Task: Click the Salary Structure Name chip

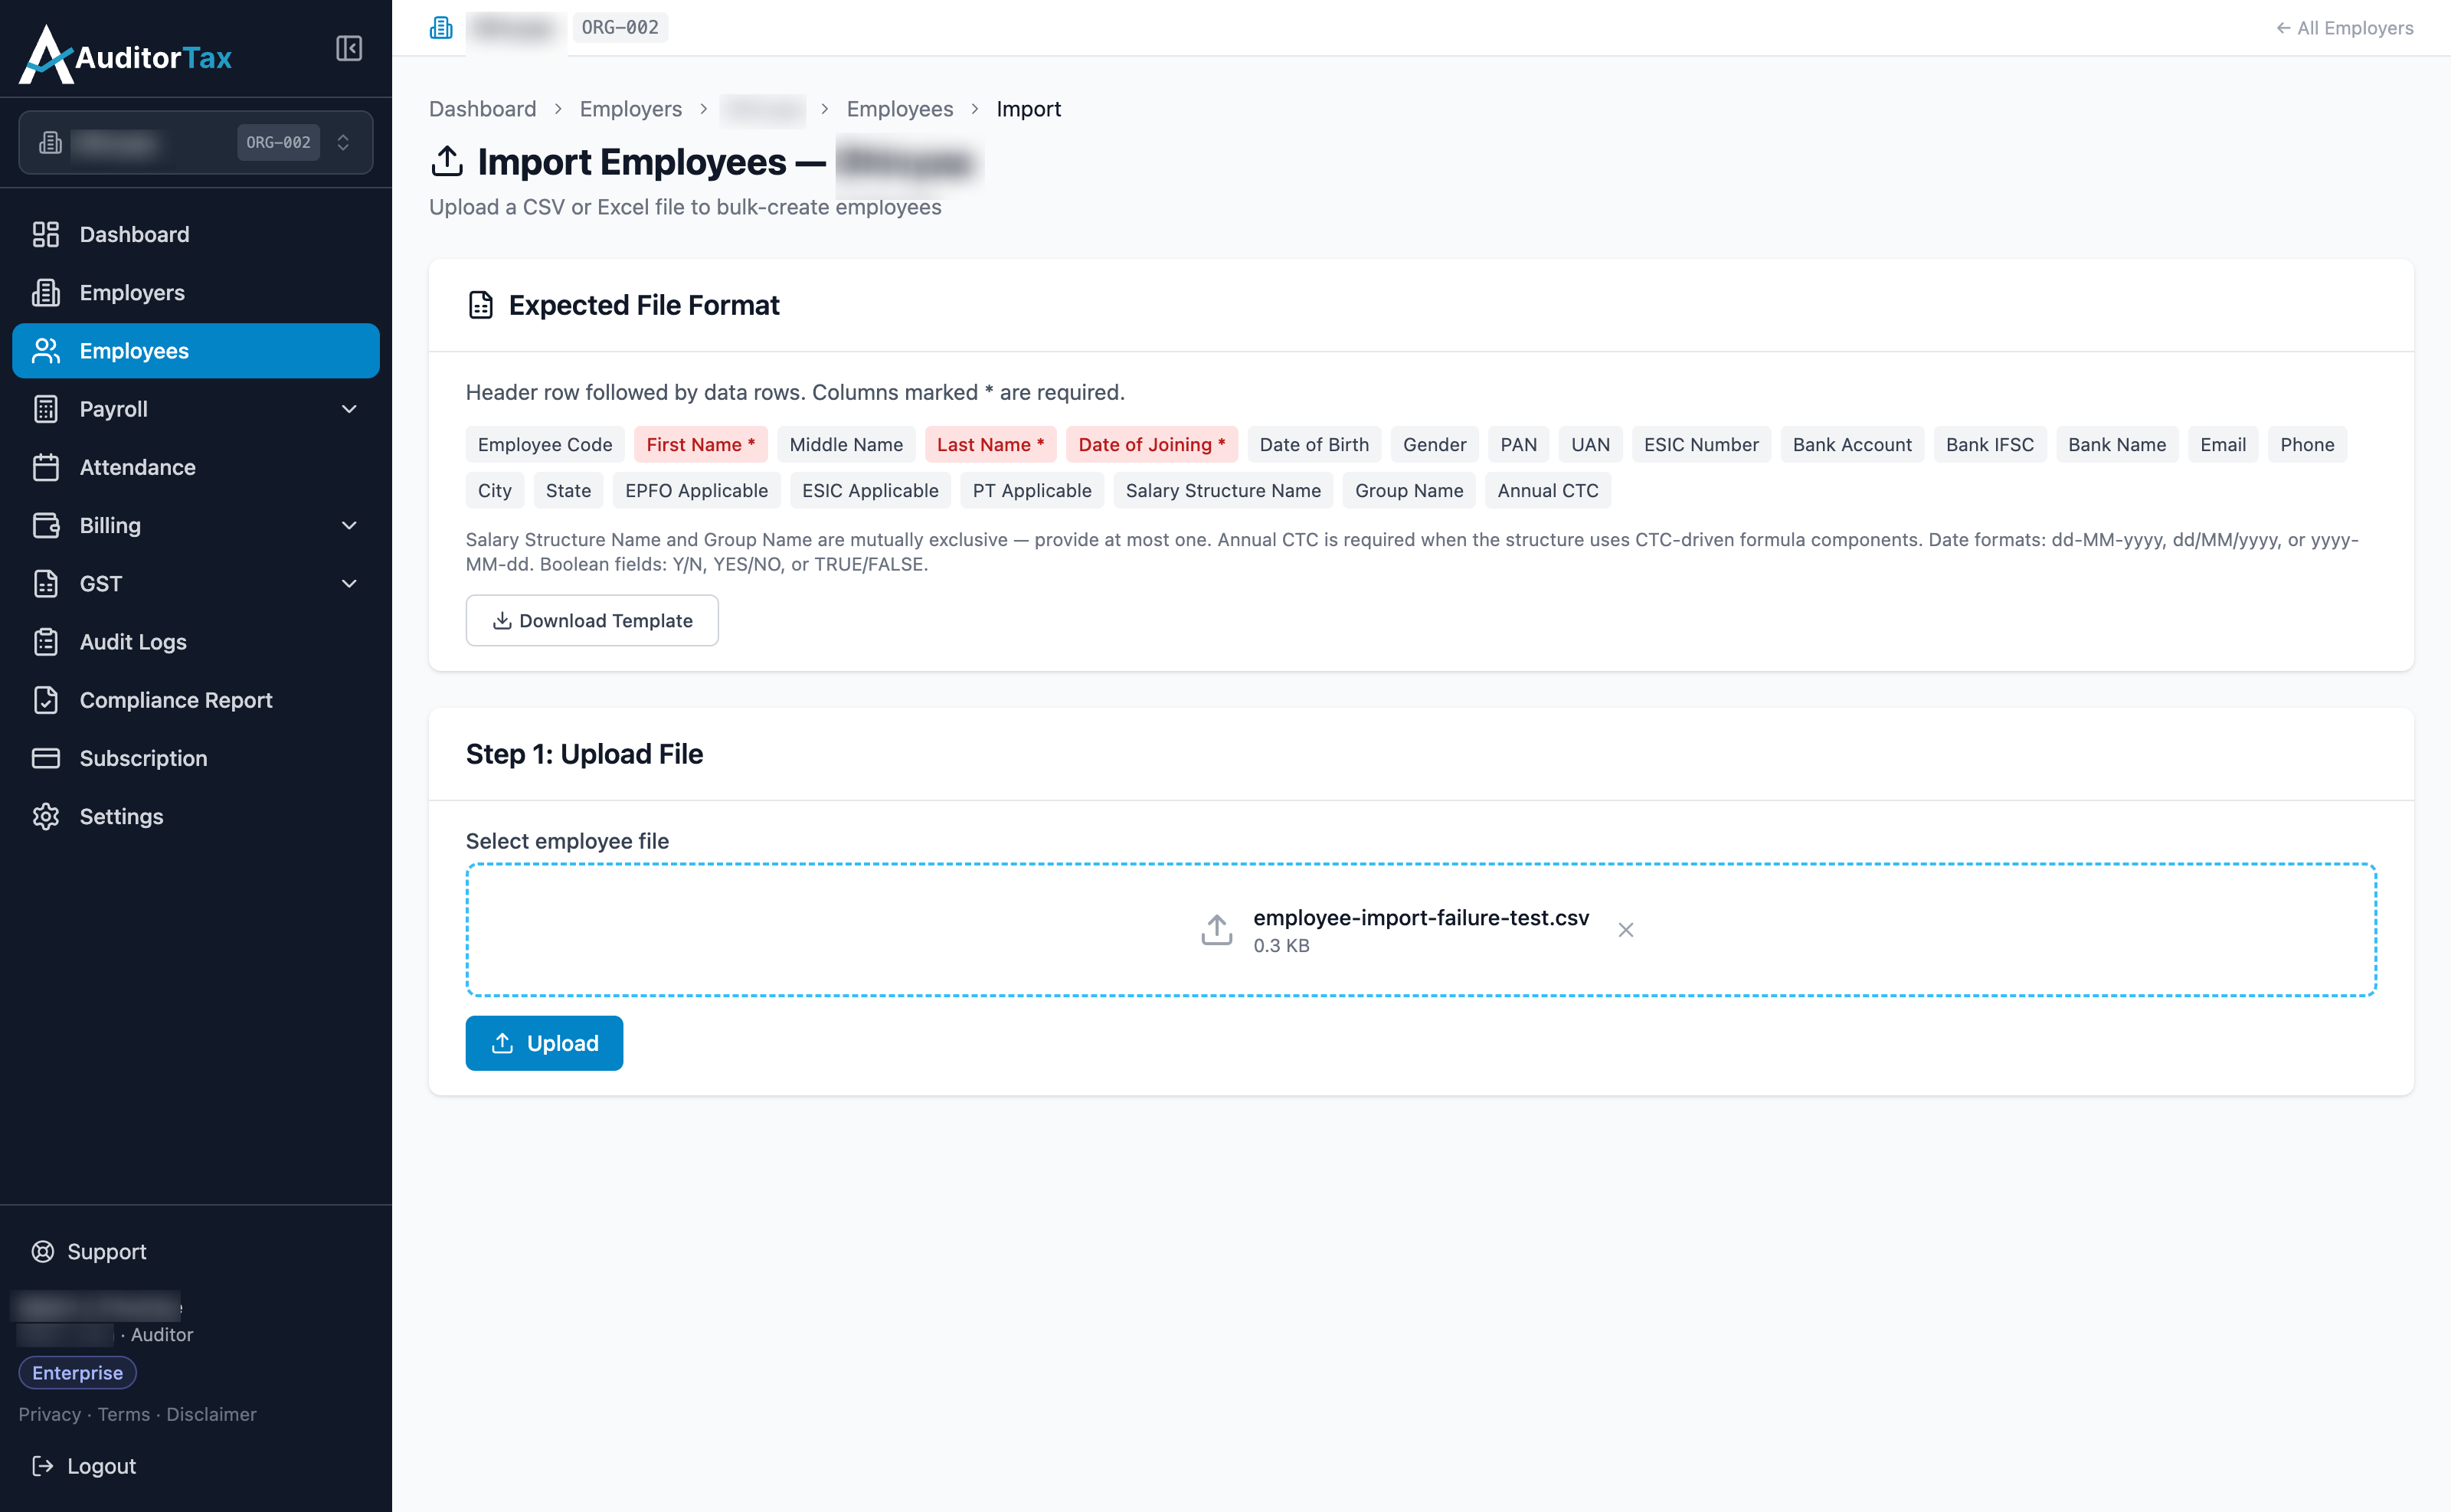Action: (x=1222, y=490)
